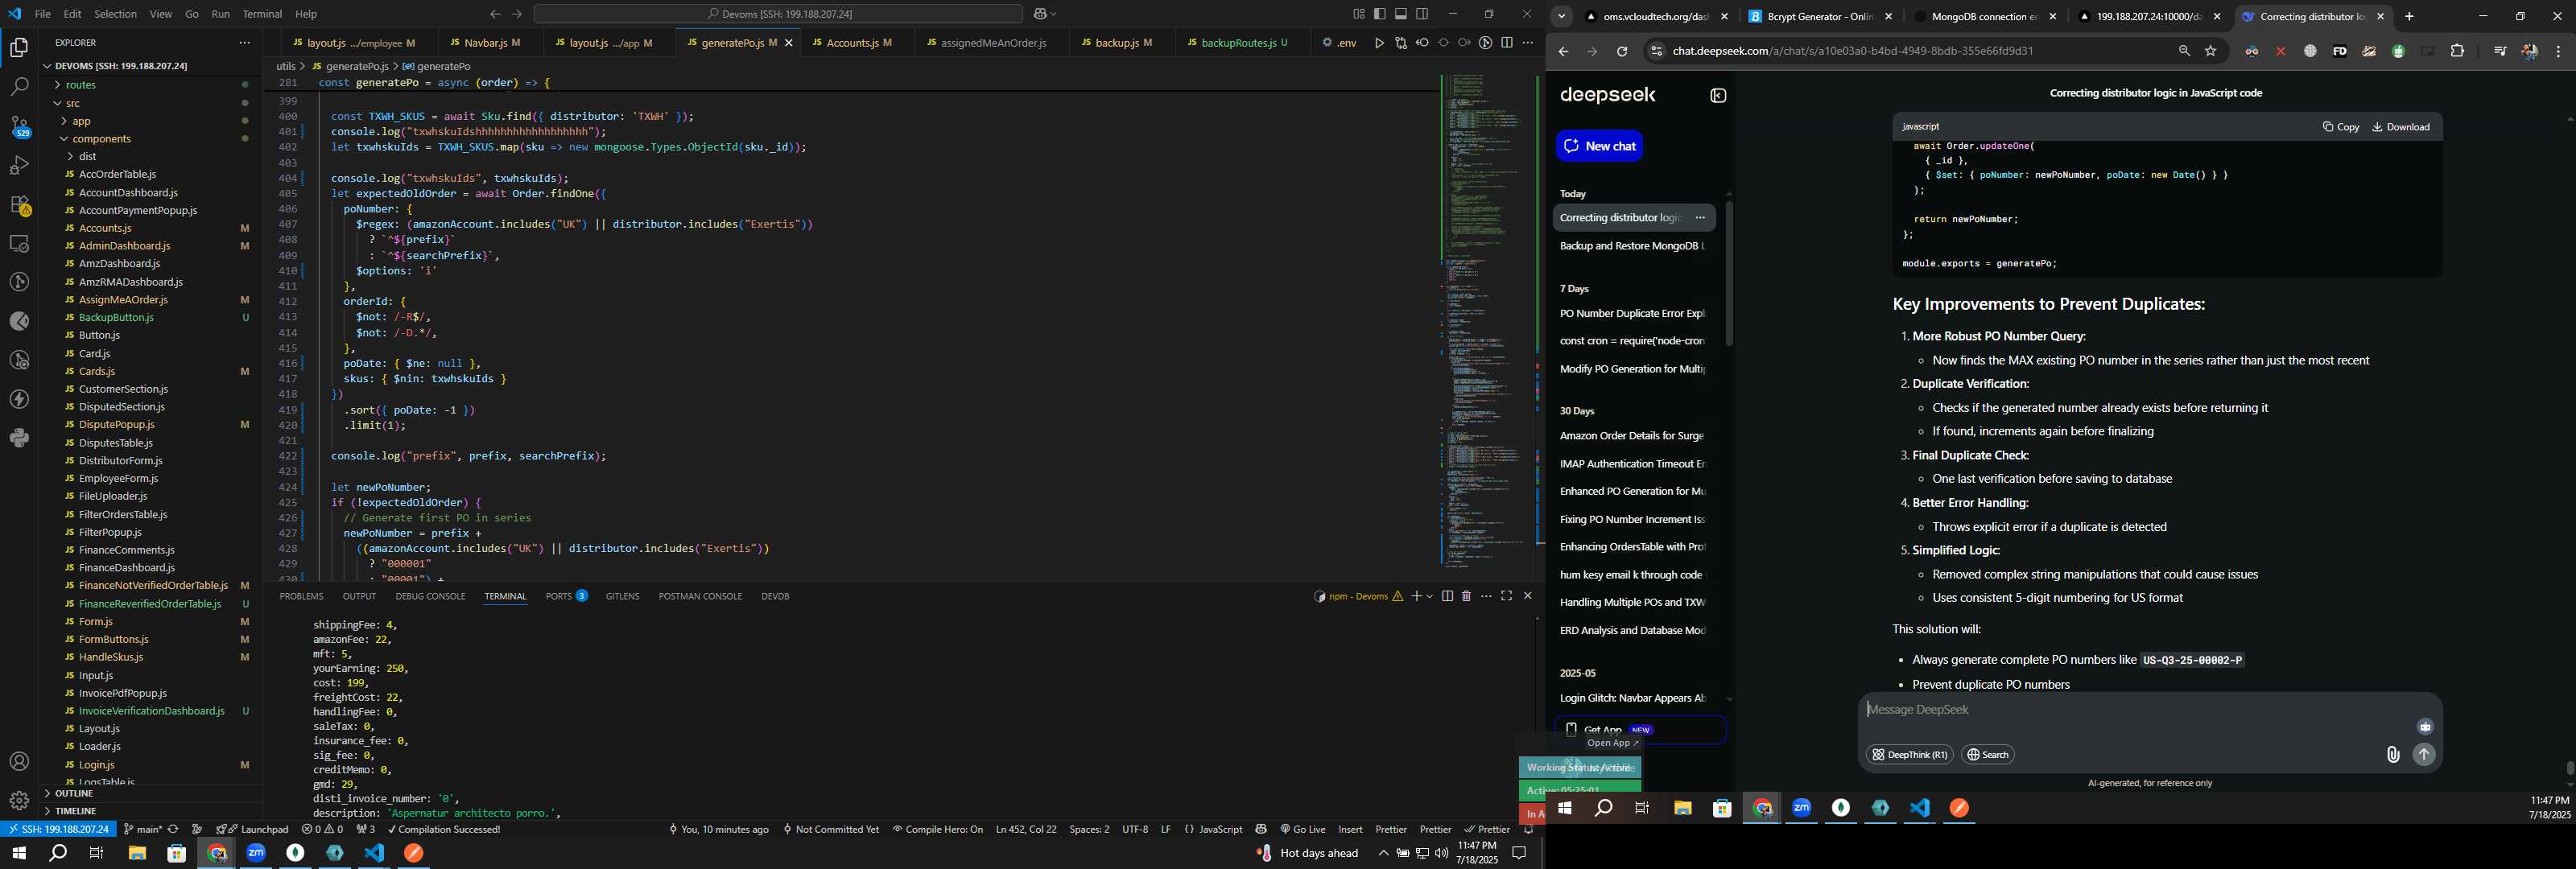Open the AdminDashboard.js file

[x=124, y=246]
